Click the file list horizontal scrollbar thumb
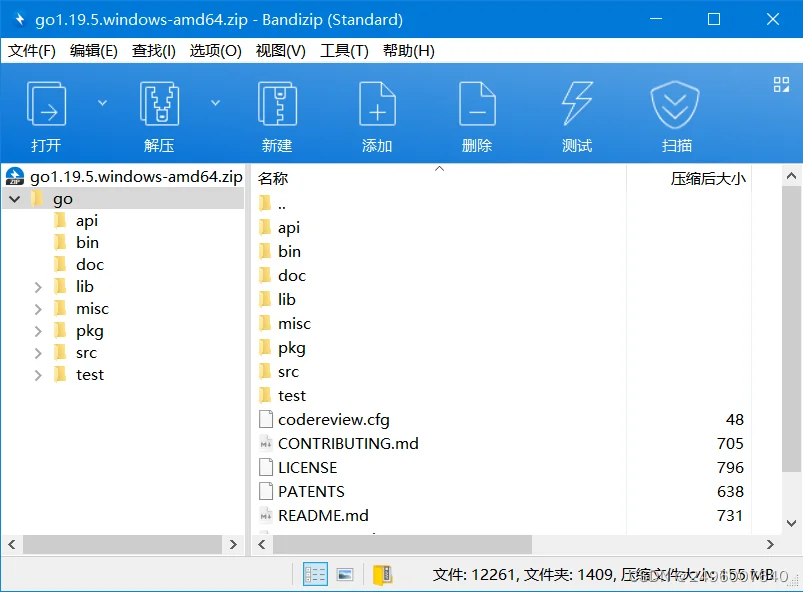 [403, 544]
